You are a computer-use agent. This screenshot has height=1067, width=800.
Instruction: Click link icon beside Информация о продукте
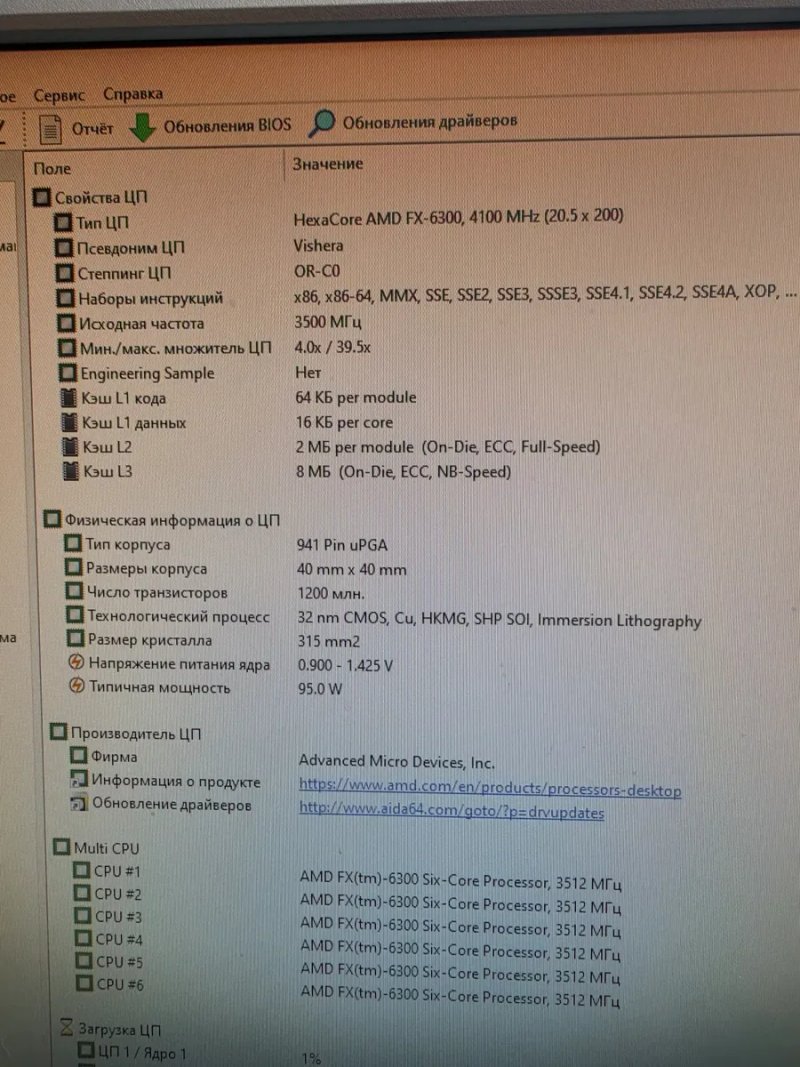(79, 779)
